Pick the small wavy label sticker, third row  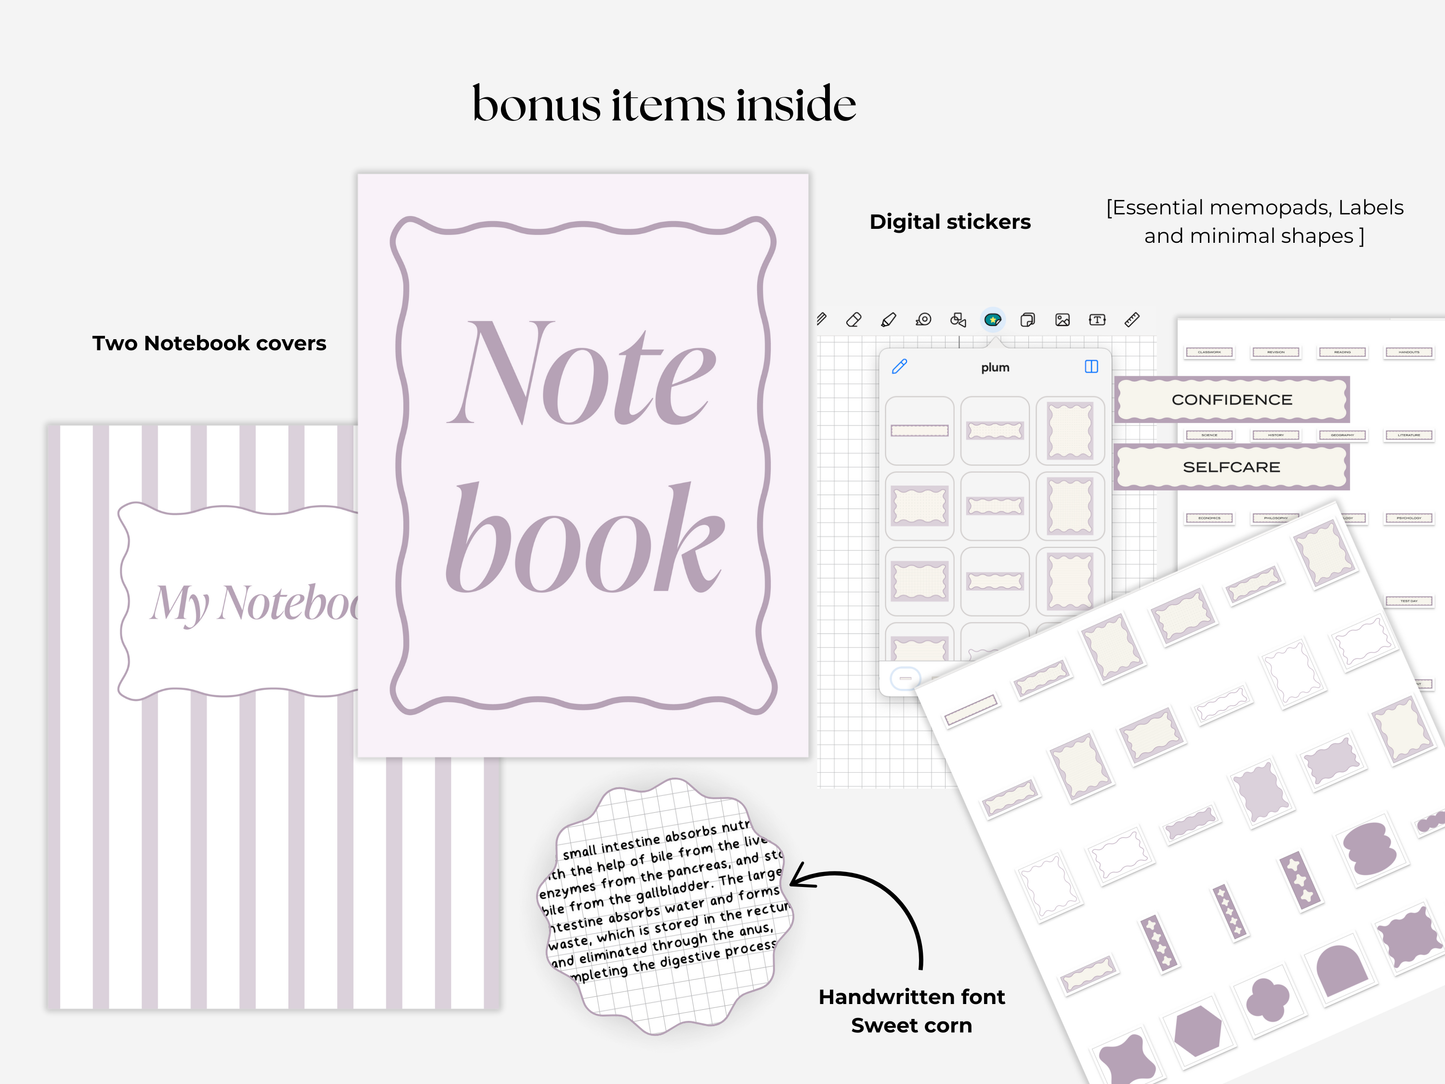pyautogui.click(x=995, y=581)
